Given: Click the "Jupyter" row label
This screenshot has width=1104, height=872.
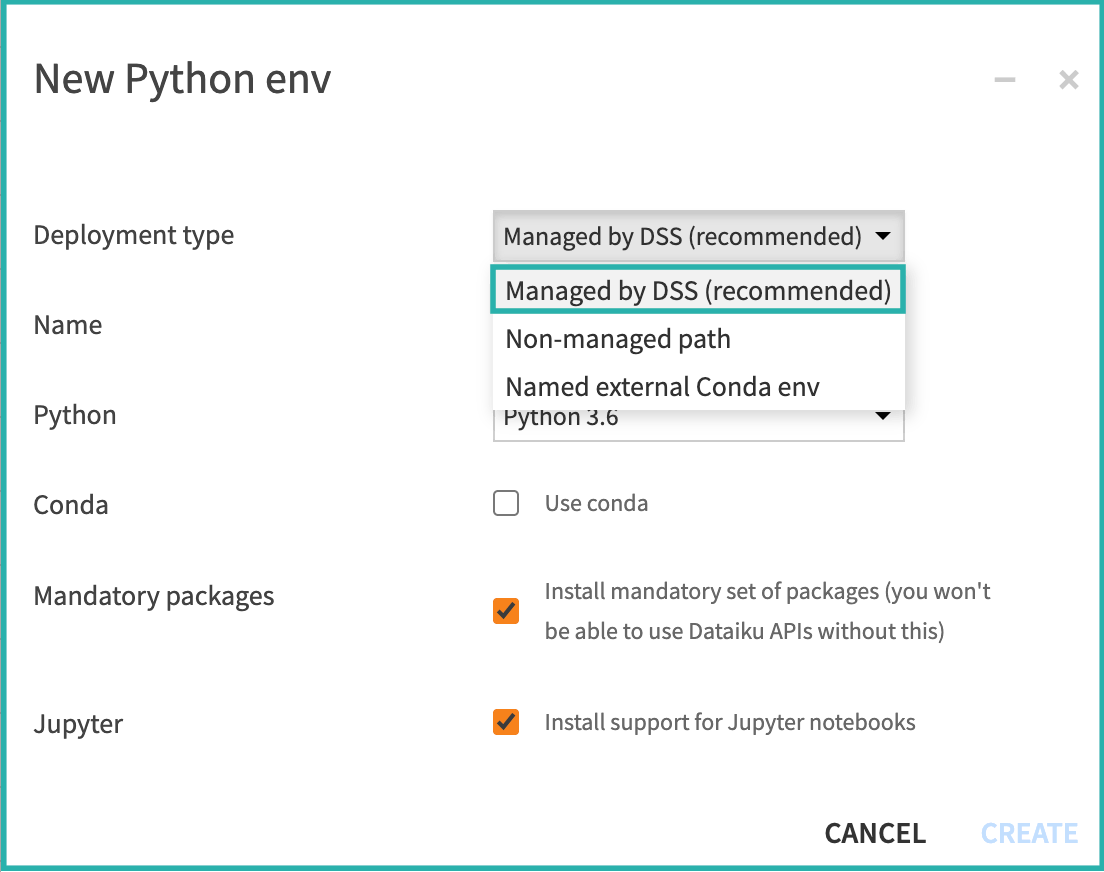Looking at the screenshot, I should 78,724.
